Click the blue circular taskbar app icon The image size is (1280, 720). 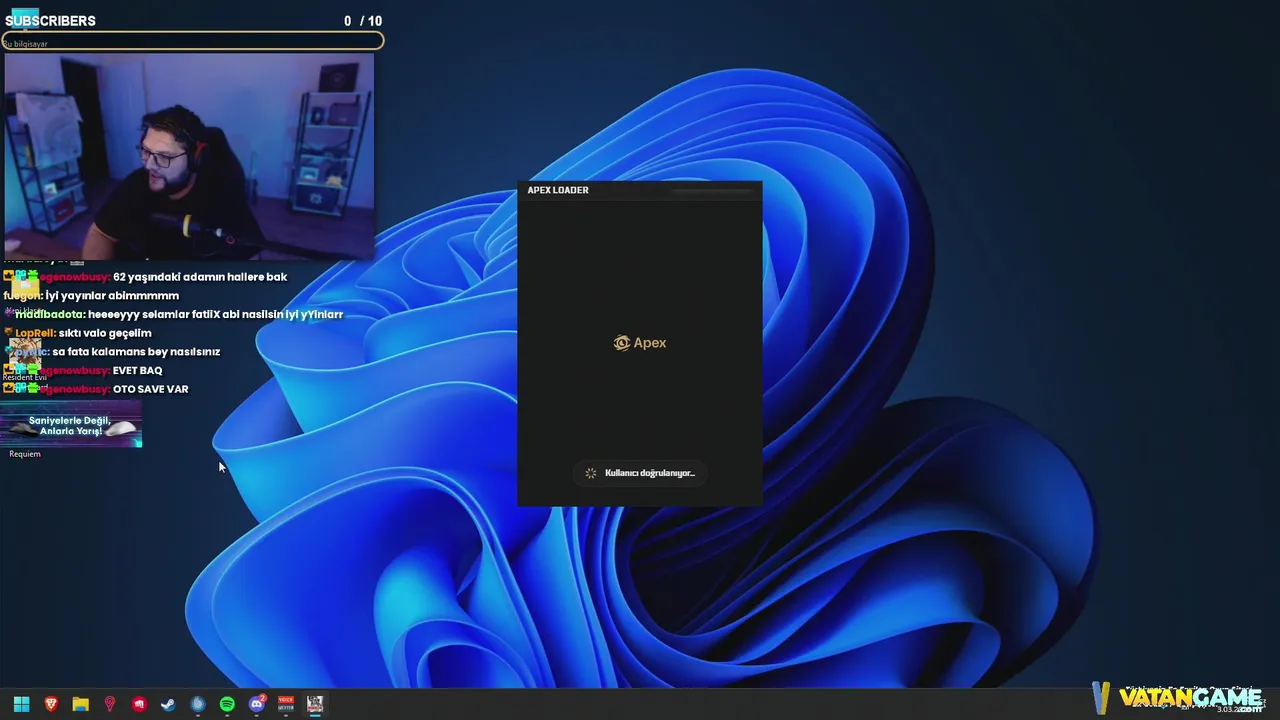pos(198,704)
